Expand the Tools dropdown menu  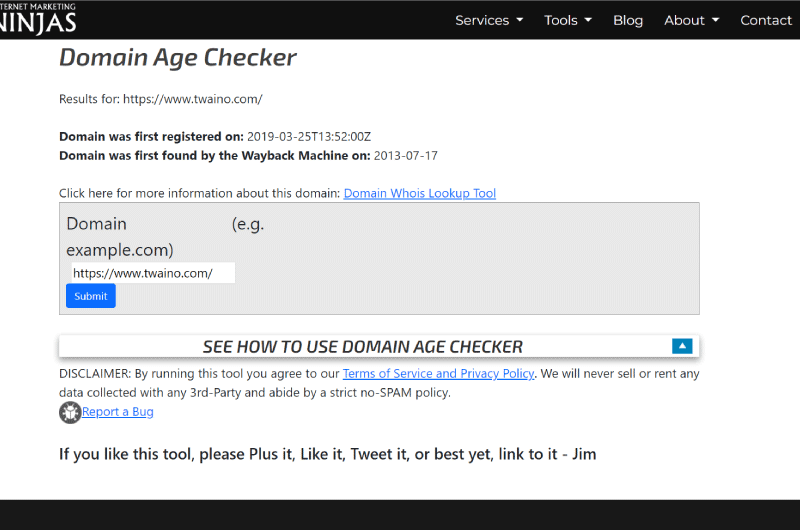coord(568,20)
